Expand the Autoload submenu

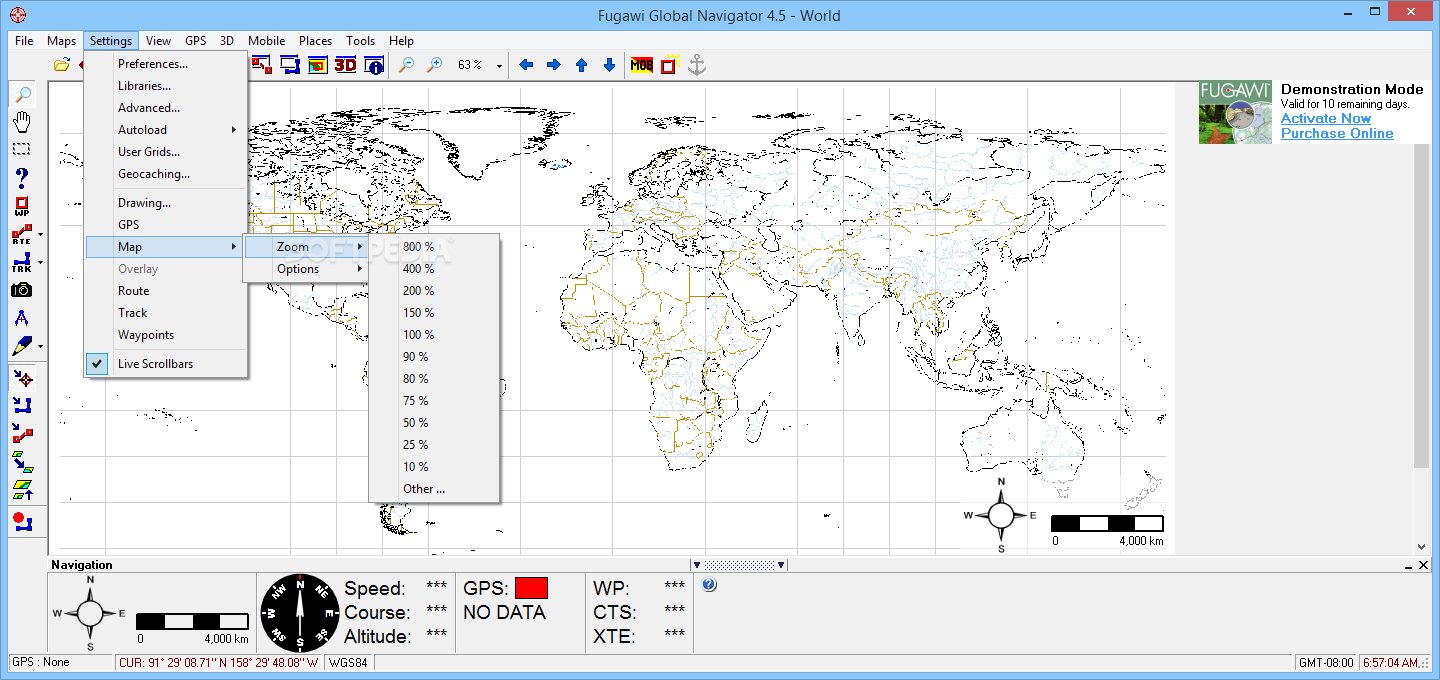coord(165,130)
